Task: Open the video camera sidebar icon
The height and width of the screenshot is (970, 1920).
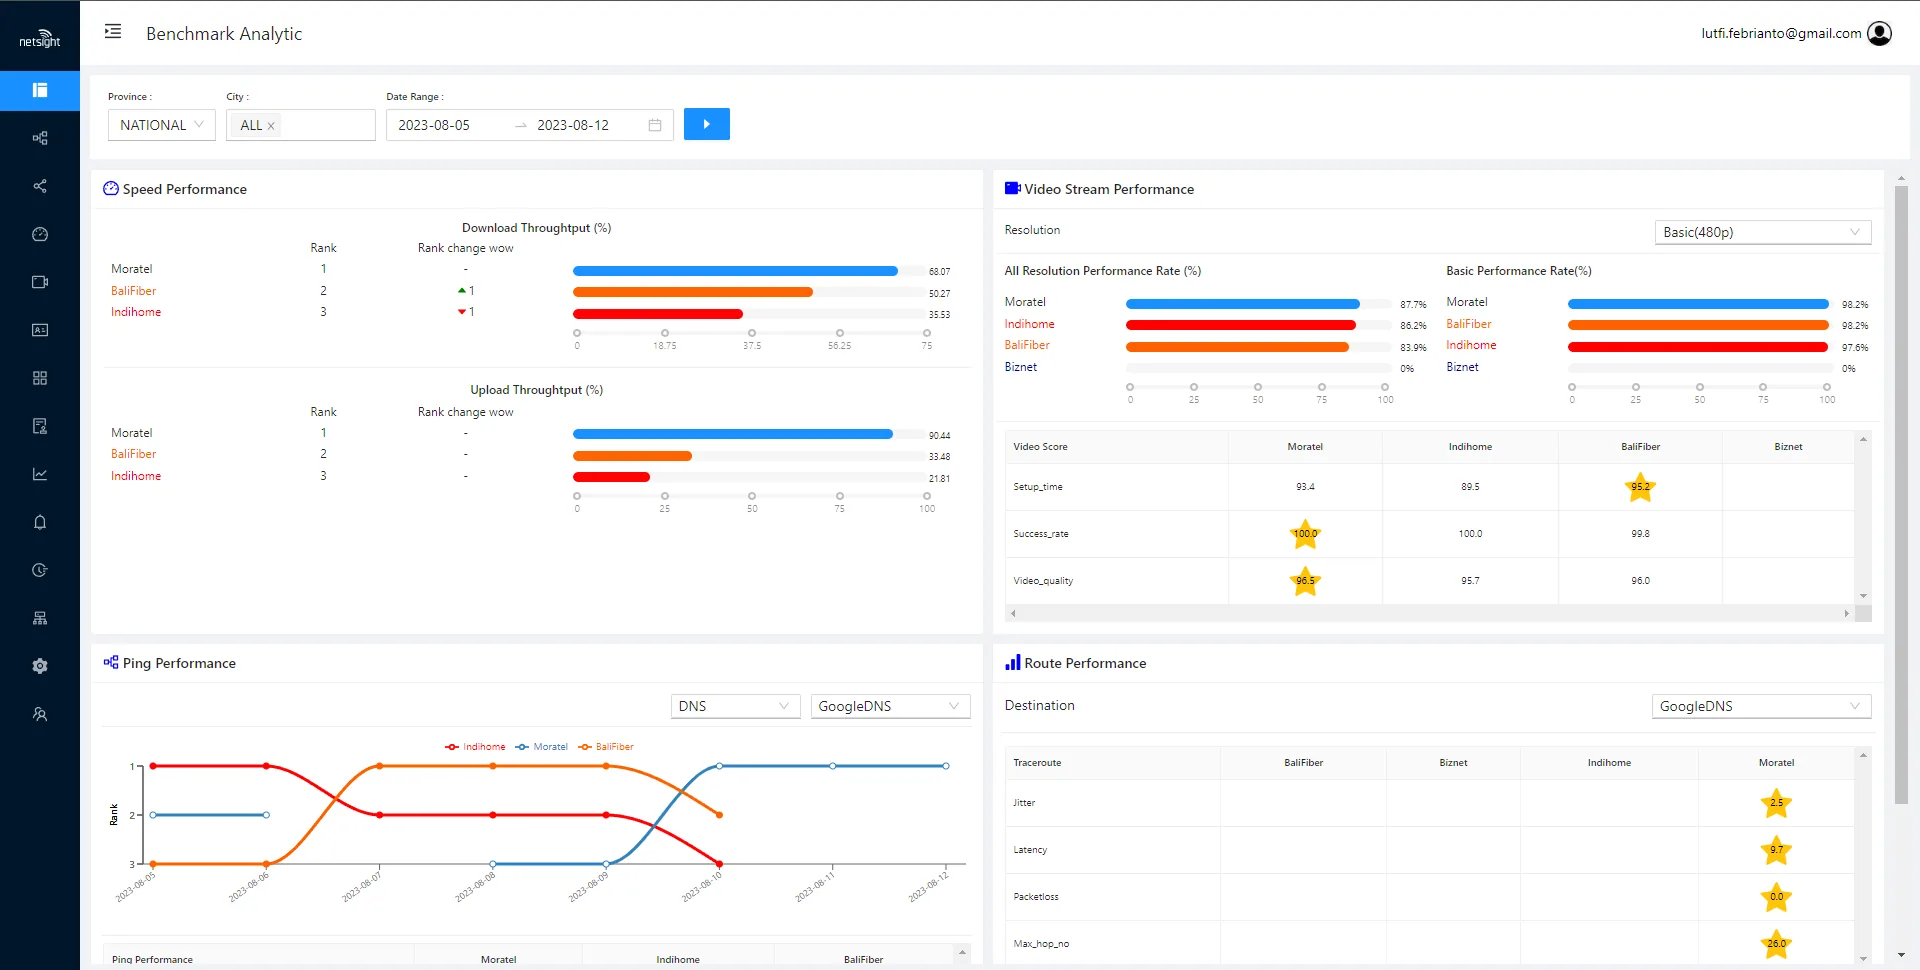Action: [40, 282]
